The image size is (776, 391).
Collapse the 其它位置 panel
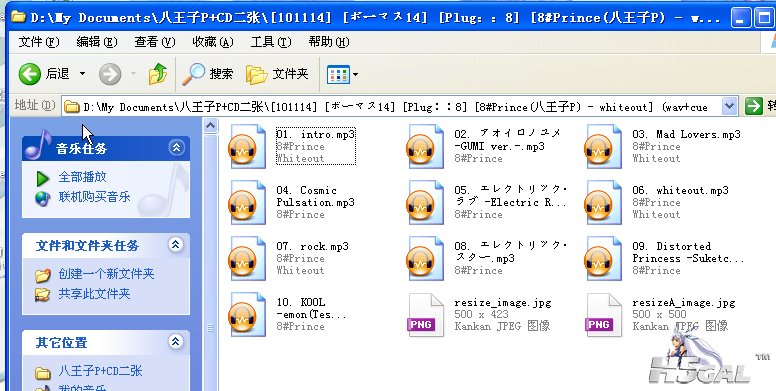176,342
